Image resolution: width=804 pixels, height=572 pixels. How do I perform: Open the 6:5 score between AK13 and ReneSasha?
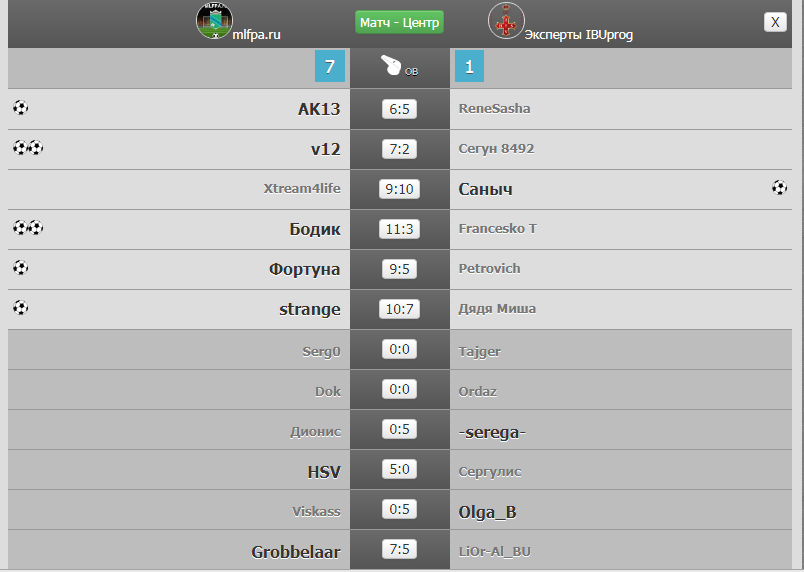pos(399,109)
